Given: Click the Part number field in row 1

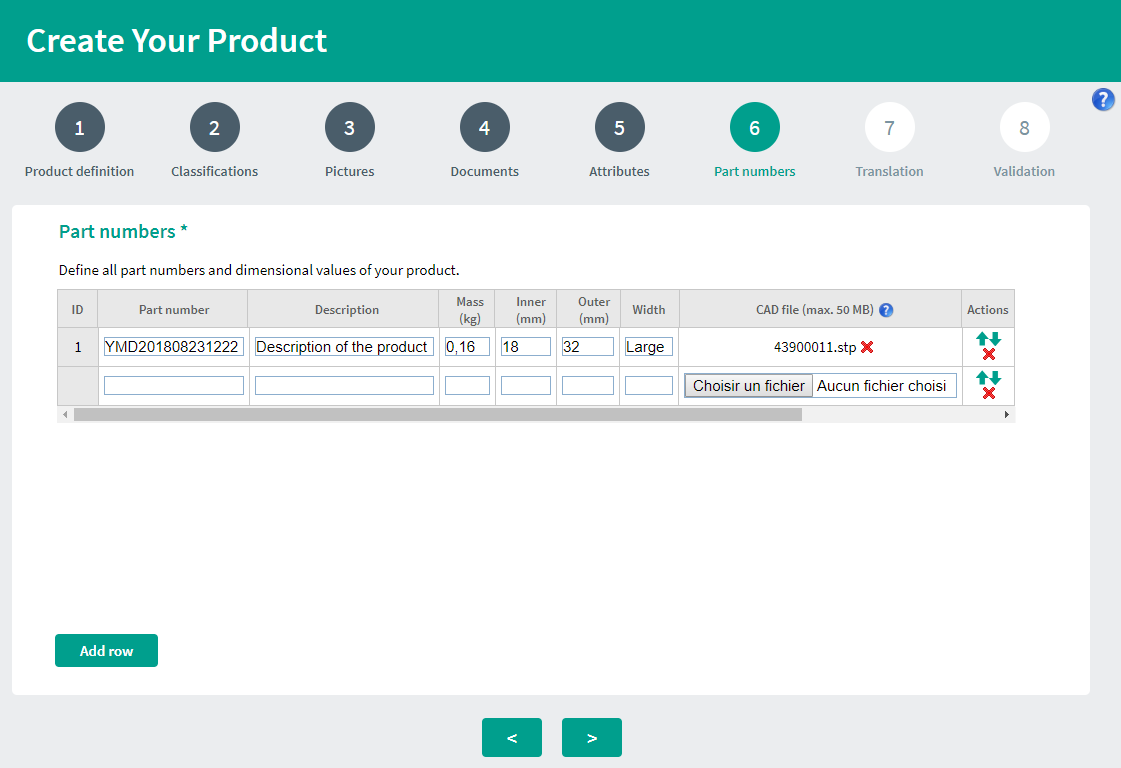Looking at the screenshot, I should [x=173, y=347].
